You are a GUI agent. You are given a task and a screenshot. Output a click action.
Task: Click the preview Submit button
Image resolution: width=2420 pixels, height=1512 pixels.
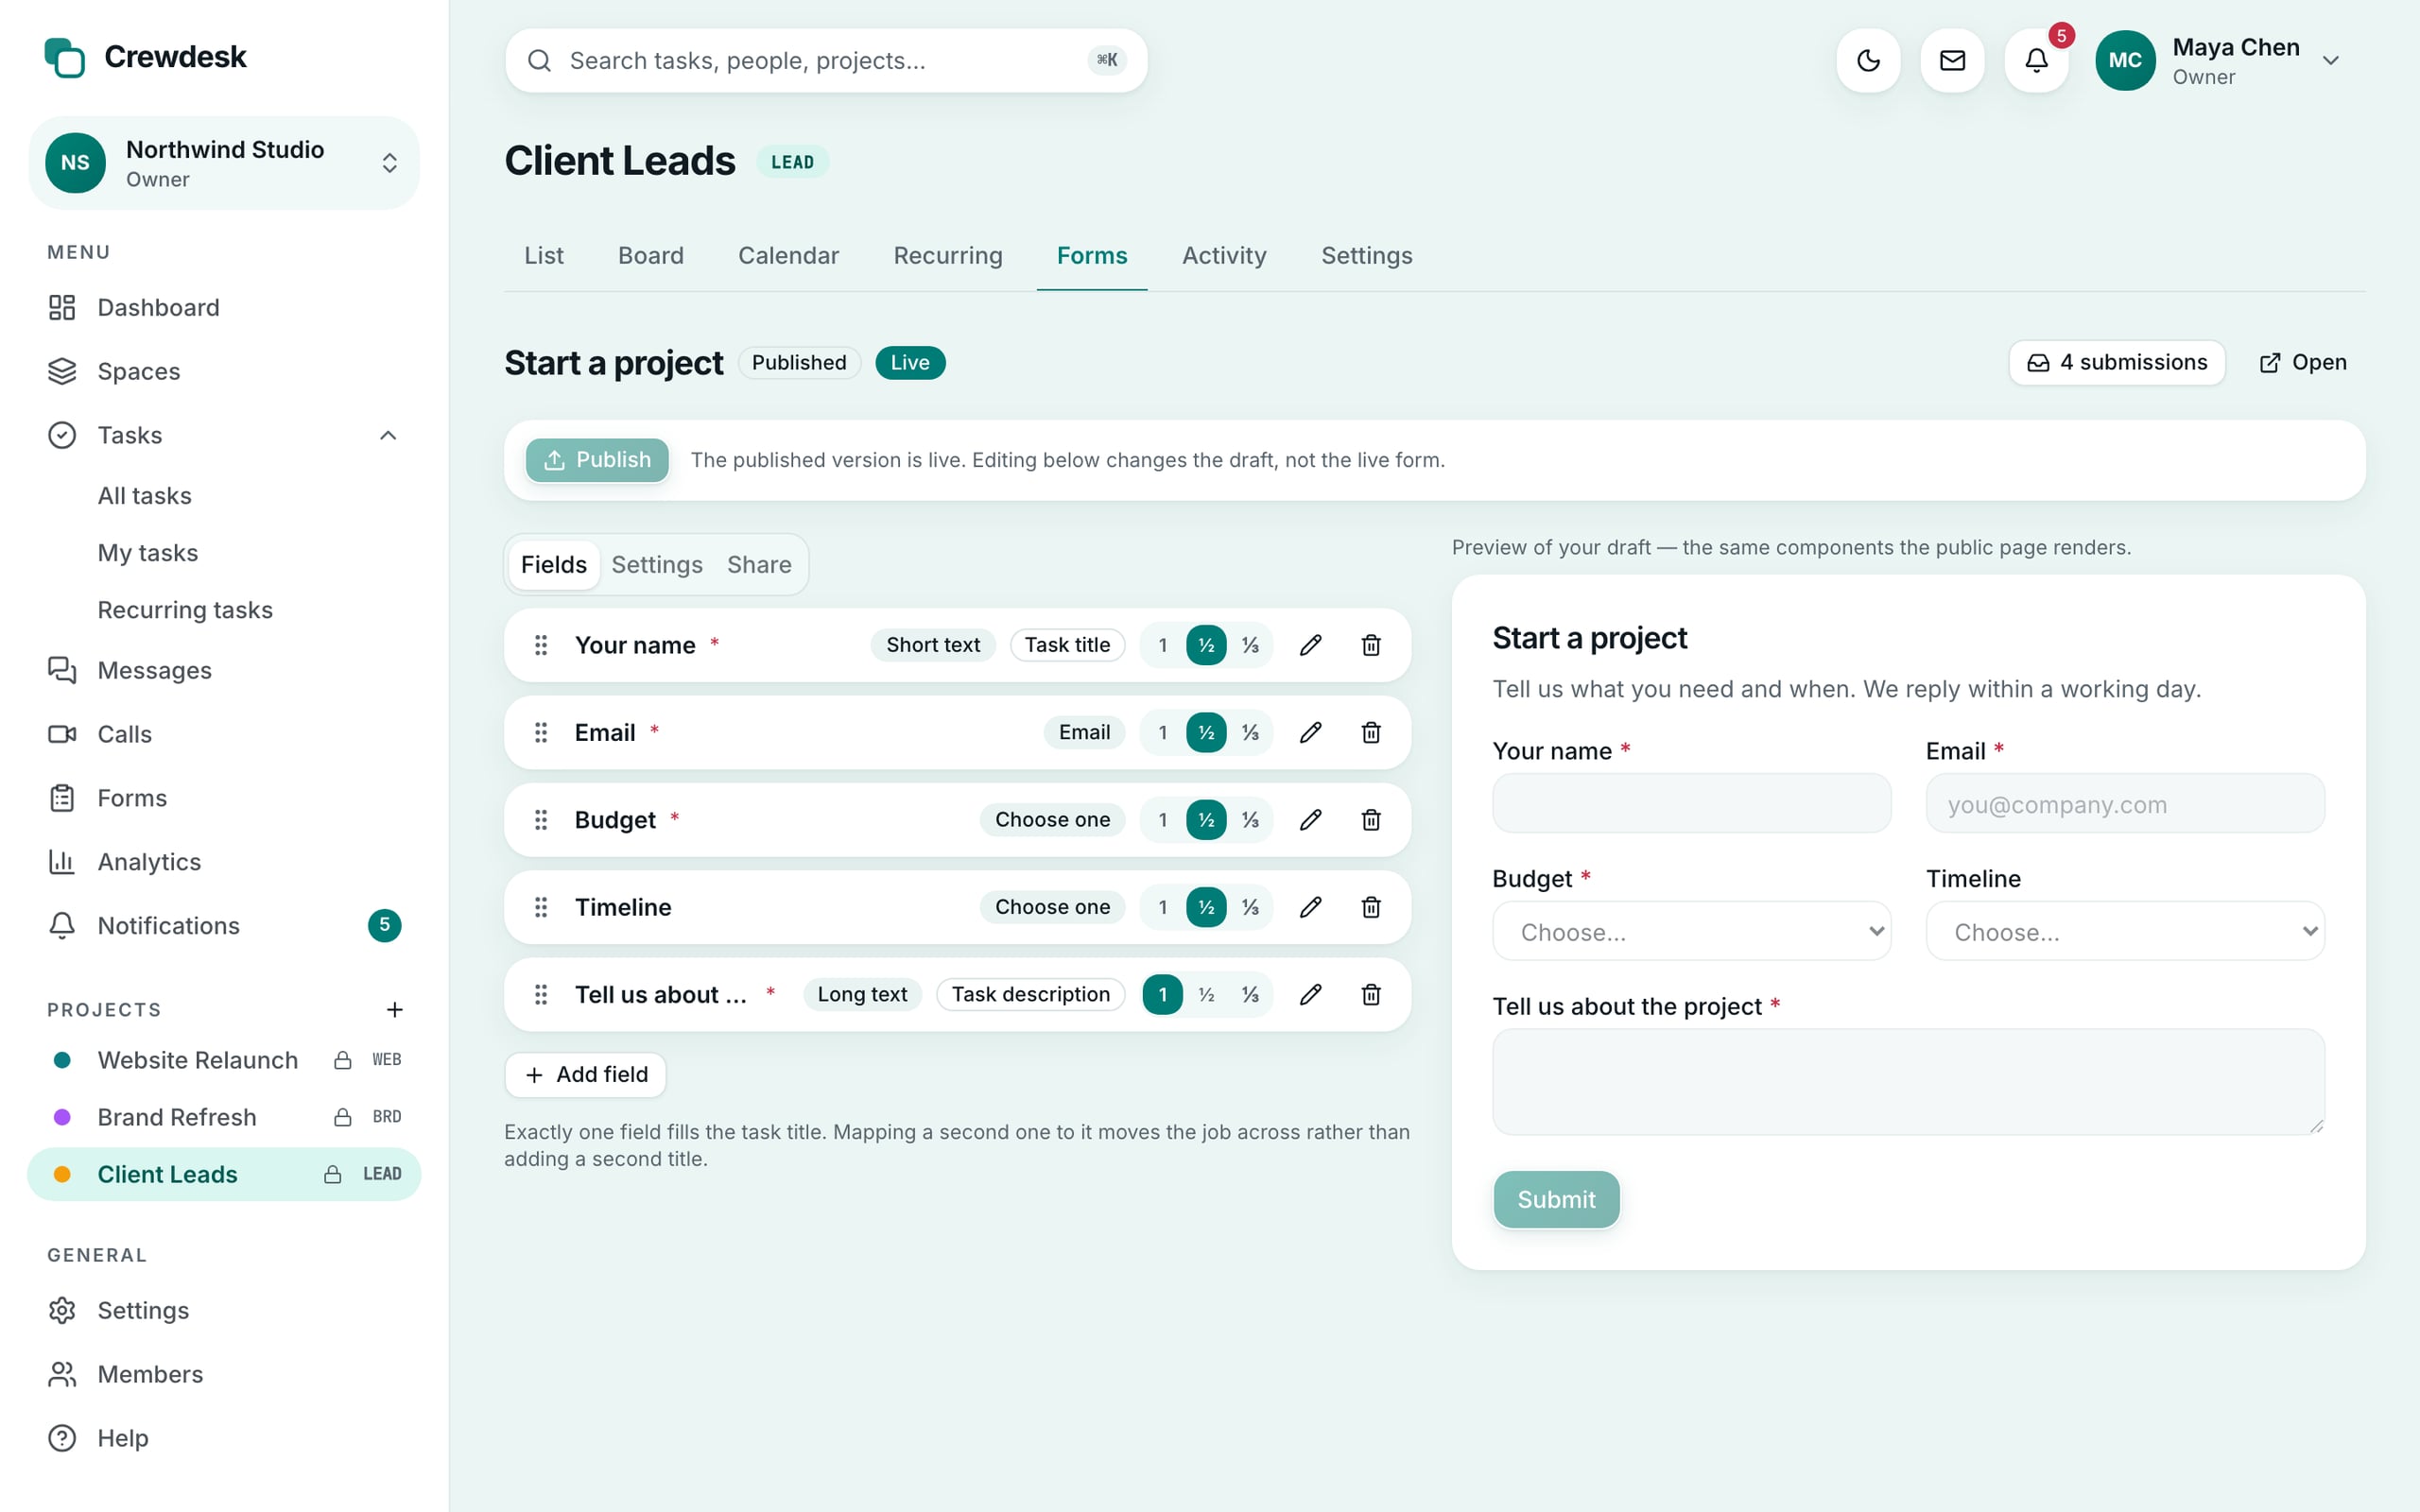pos(1556,1199)
